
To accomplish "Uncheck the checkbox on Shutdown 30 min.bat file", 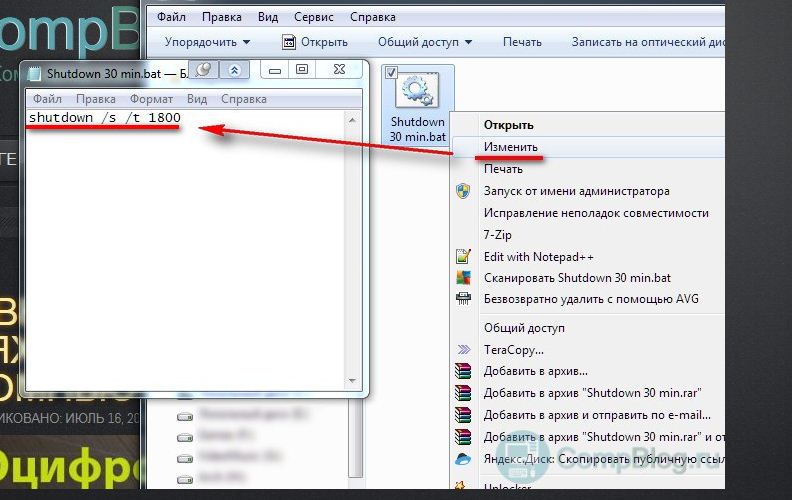I will tap(391, 72).
